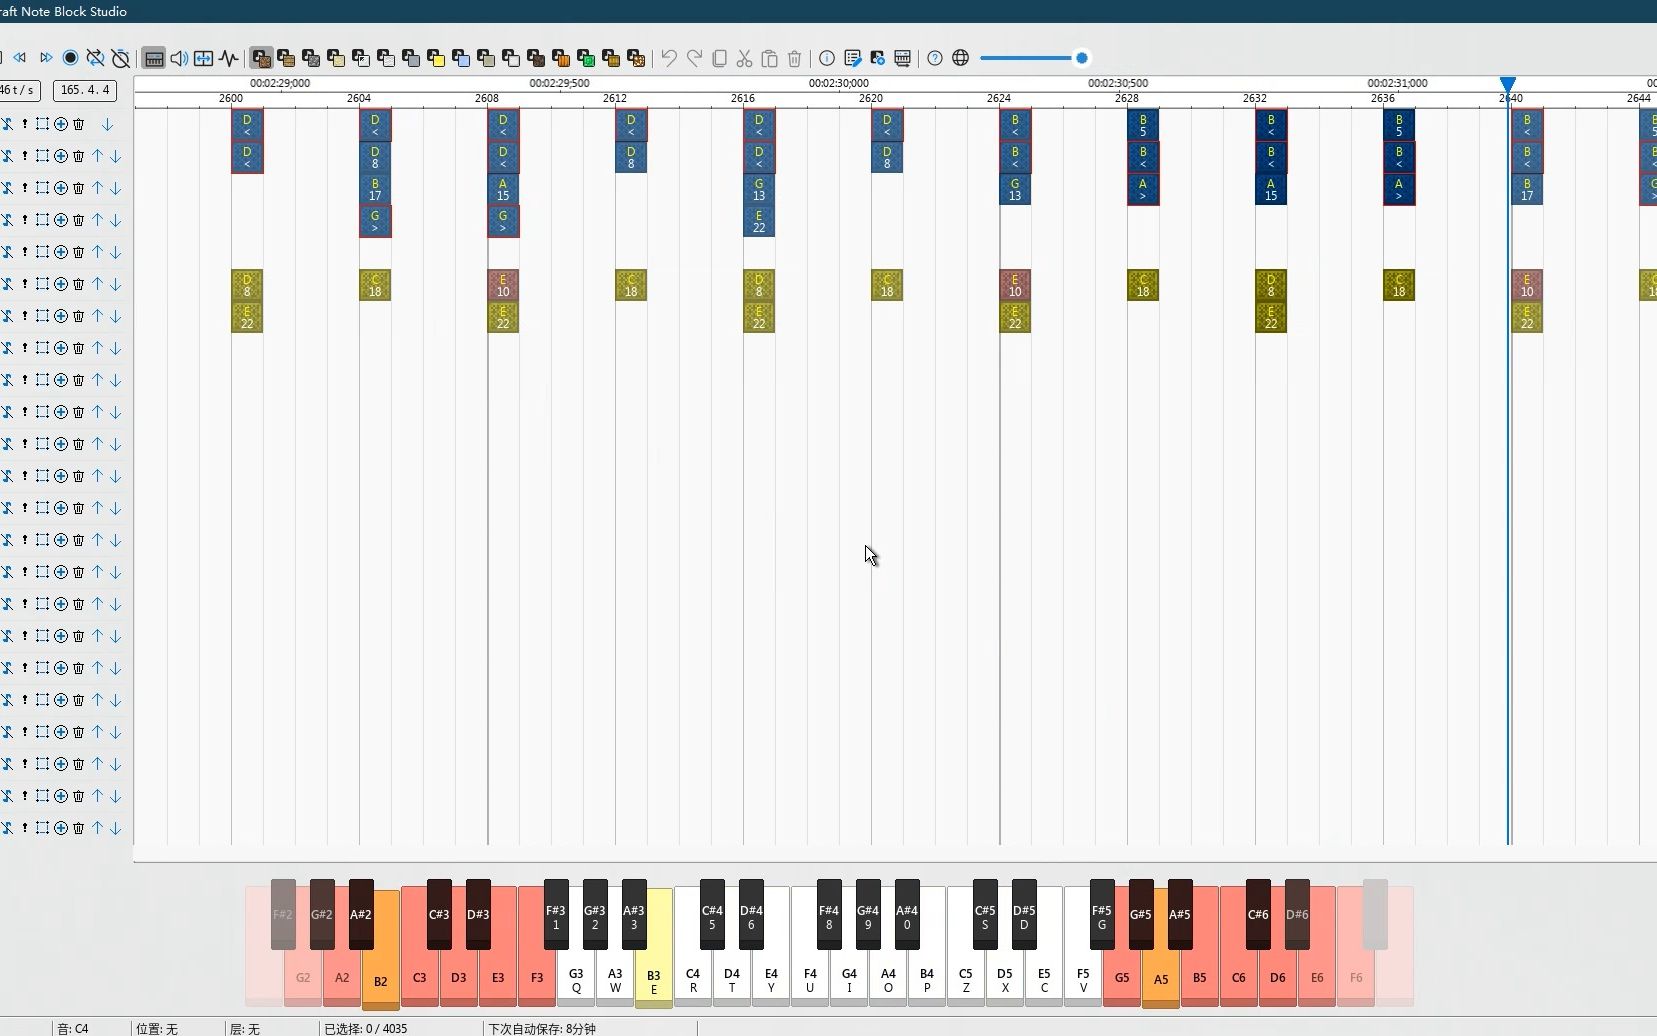Delete the first layer with trash icon
The height and width of the screenshot is (1036, 1657).
tap(78, 124)
